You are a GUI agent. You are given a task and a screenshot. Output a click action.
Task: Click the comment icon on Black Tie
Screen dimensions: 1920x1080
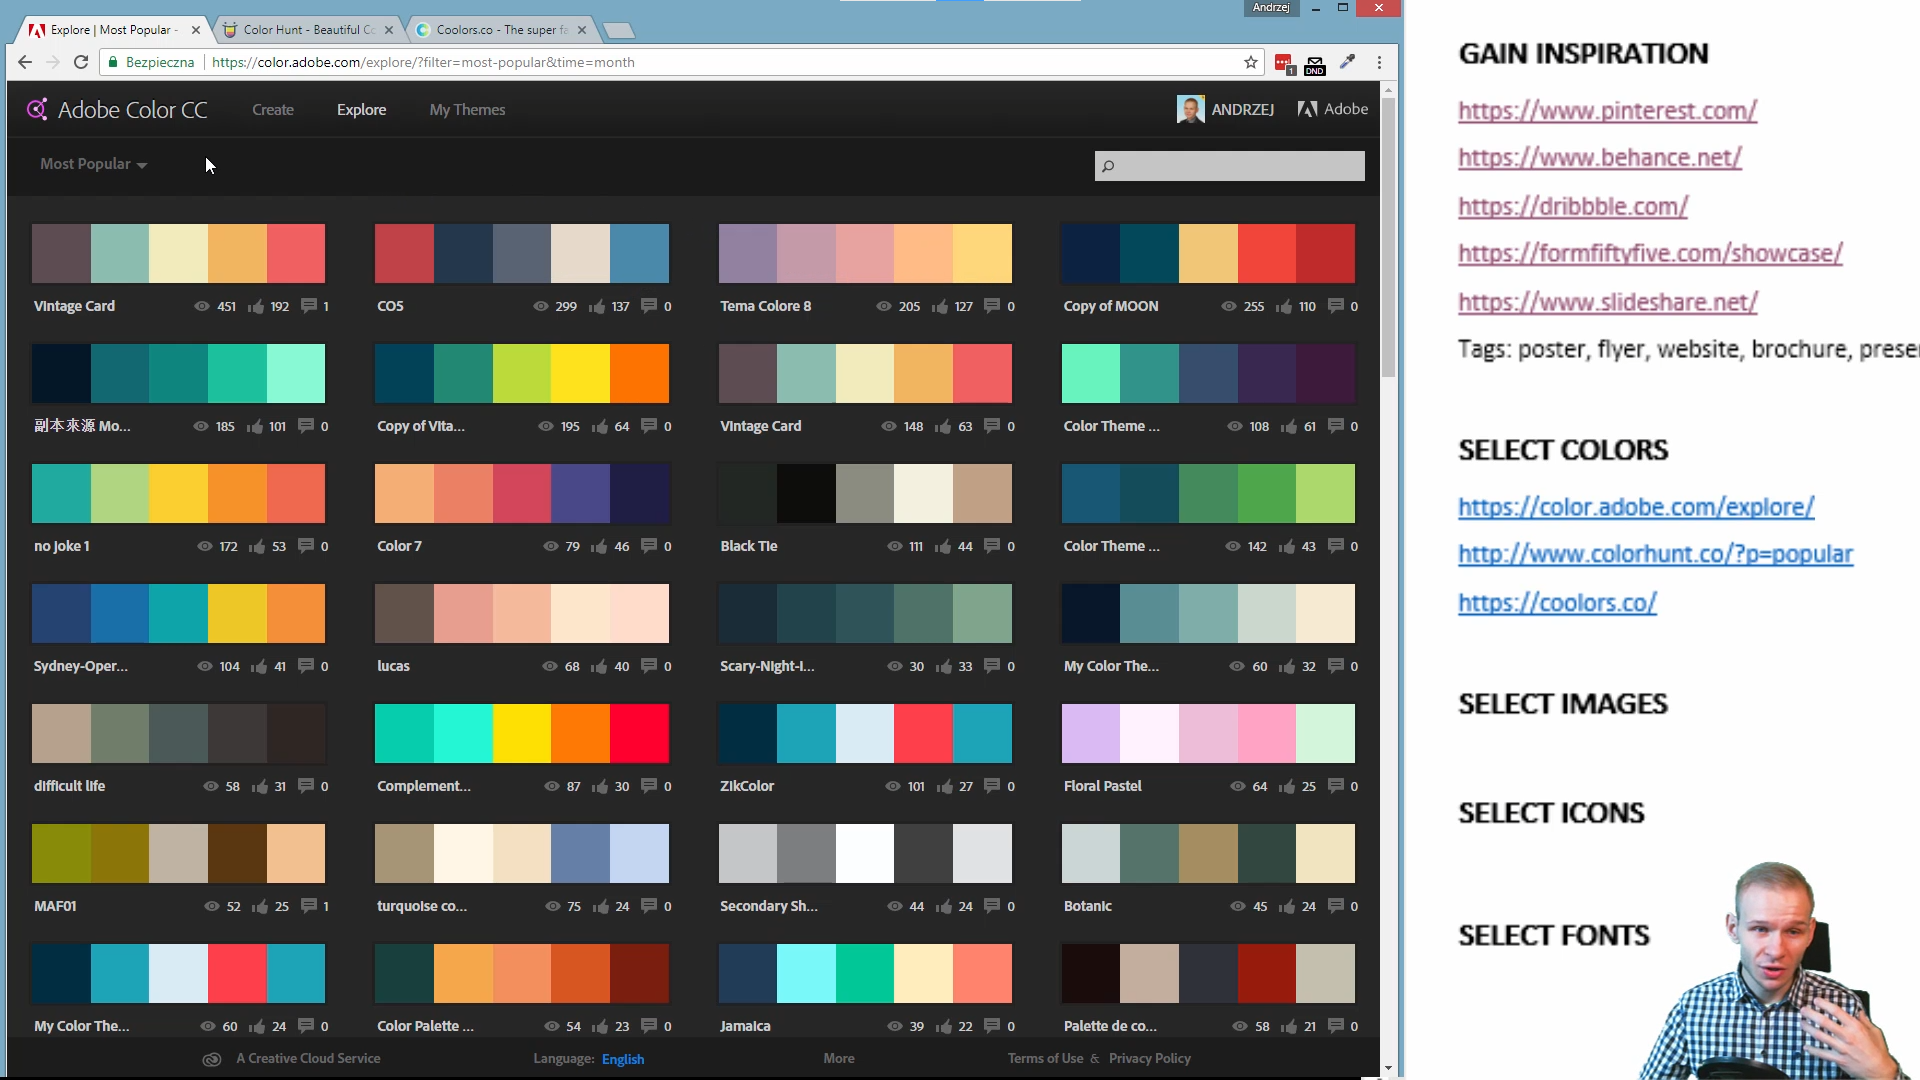[x=992, y=546]
